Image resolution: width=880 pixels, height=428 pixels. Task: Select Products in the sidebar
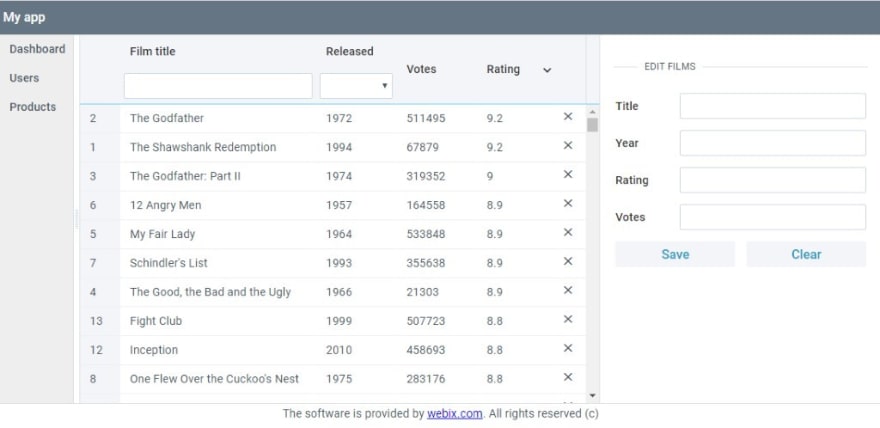coord(33,107)
